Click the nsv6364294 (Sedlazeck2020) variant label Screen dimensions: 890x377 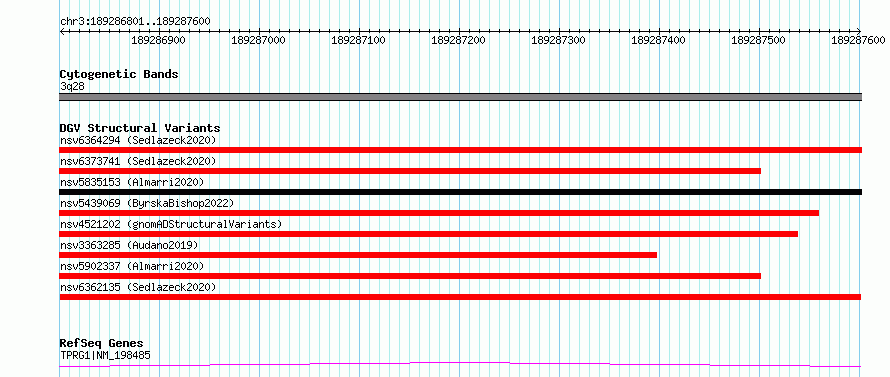(x=138, y=140)
